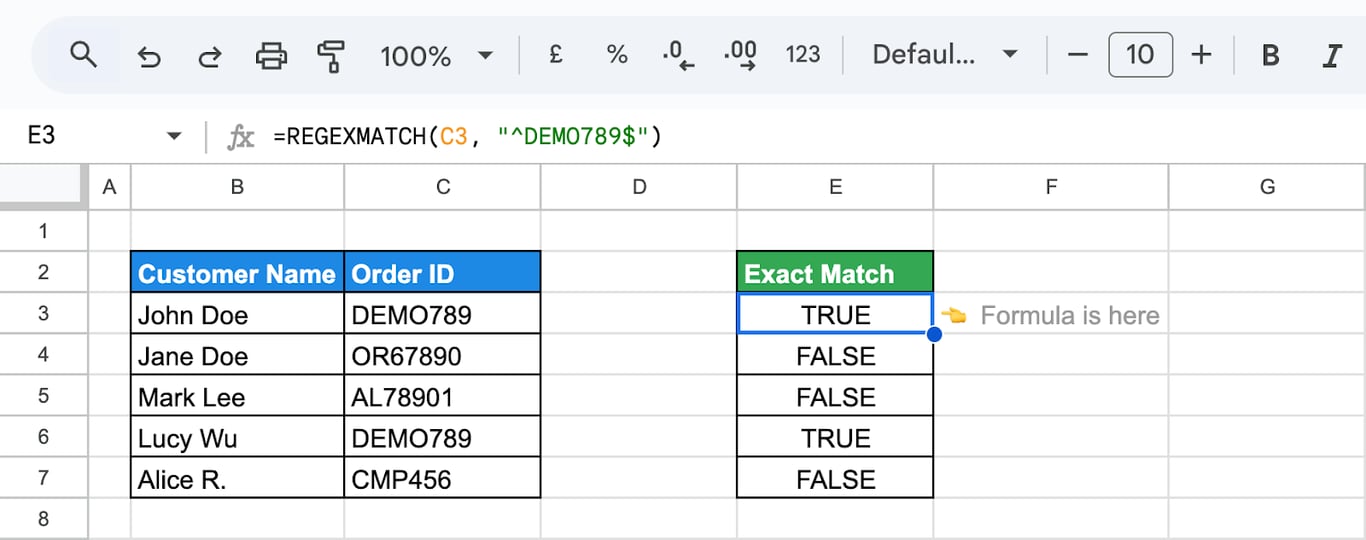Screen dimensions: 1366x540
Task: Select row 4 header
Action: pos(44,354)
